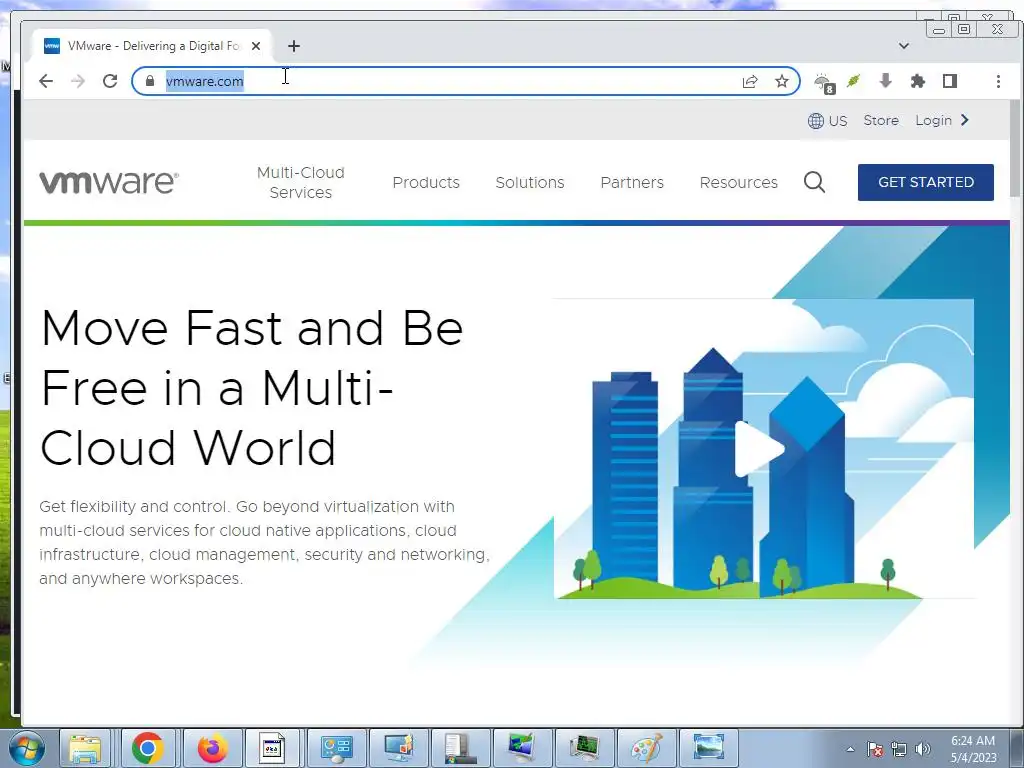Screen dimensions: 1024x768
Task: Open File Explorer from the taskbar
Action: pyautogui.click(x=85, y=748)
